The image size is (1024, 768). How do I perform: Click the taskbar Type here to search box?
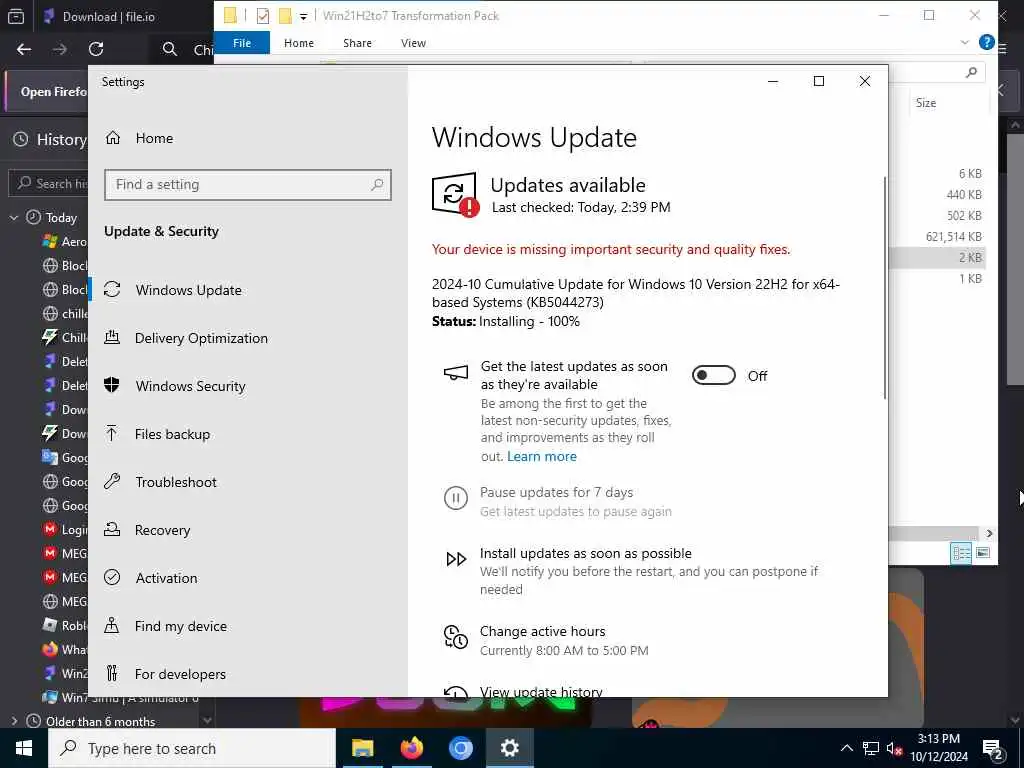point(192,748)
